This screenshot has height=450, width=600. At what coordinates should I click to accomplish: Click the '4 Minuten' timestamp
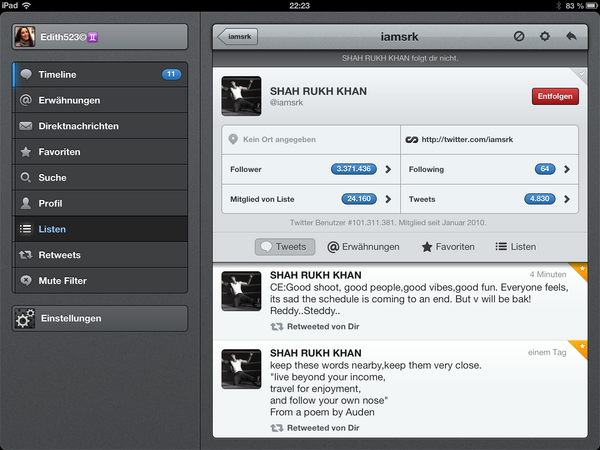point(548,274)
